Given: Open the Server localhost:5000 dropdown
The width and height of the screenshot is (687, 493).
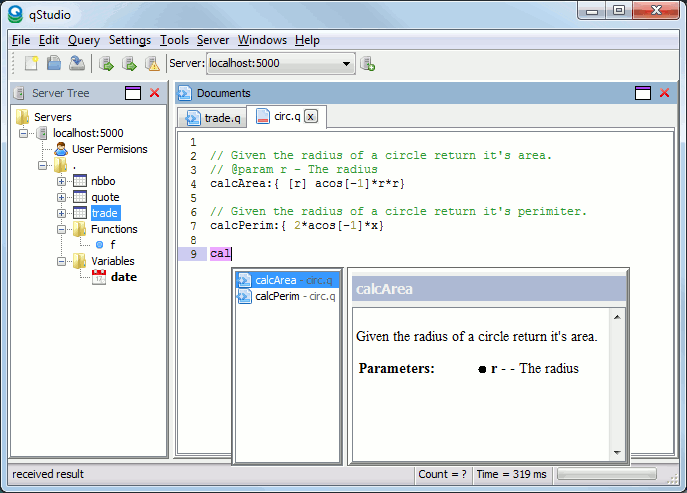Looking at the screenshot, I should (x=347, y=64).
